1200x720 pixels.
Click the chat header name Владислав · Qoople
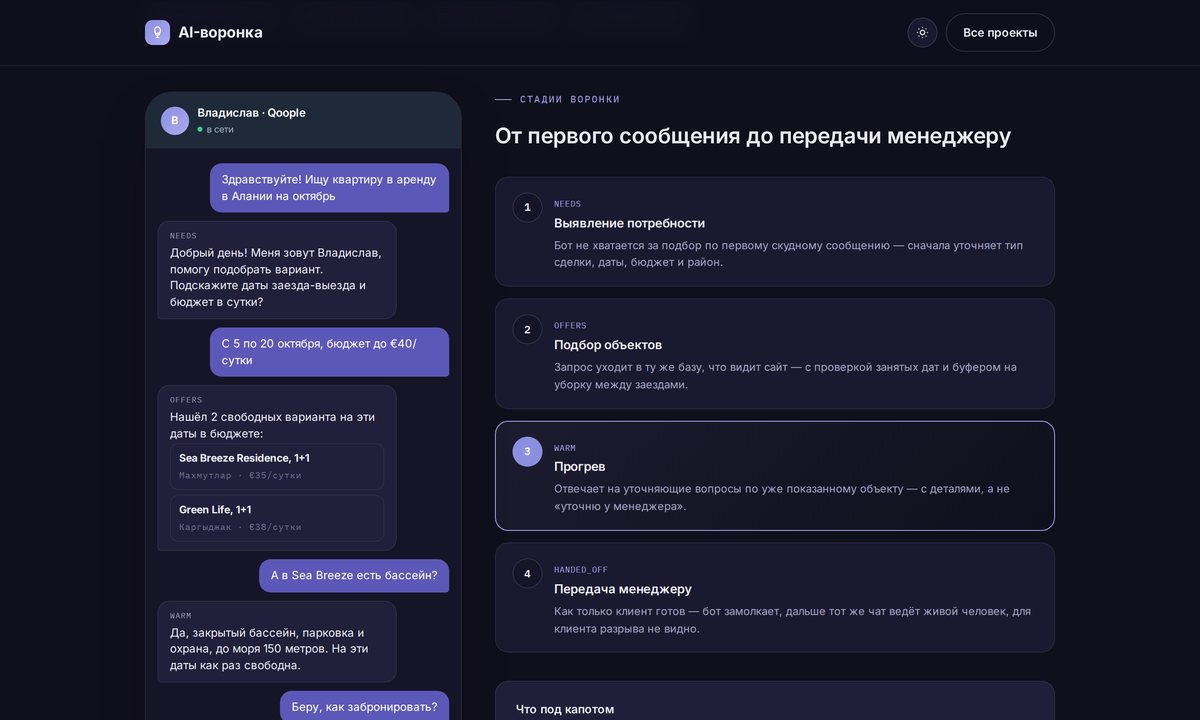coord(251,113)
